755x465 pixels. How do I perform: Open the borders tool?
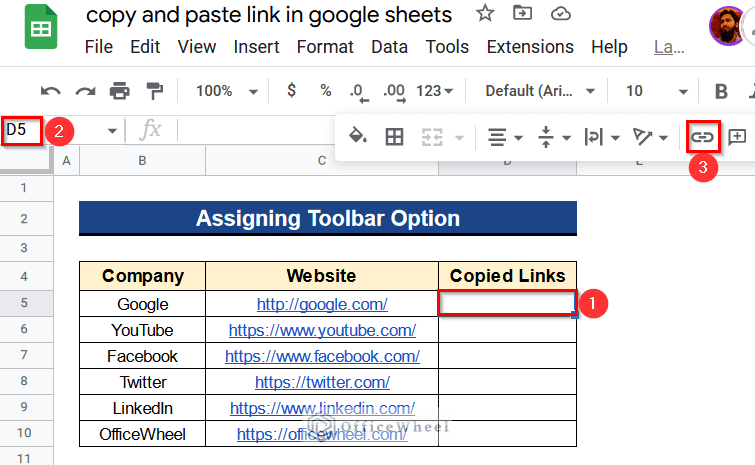394,137
